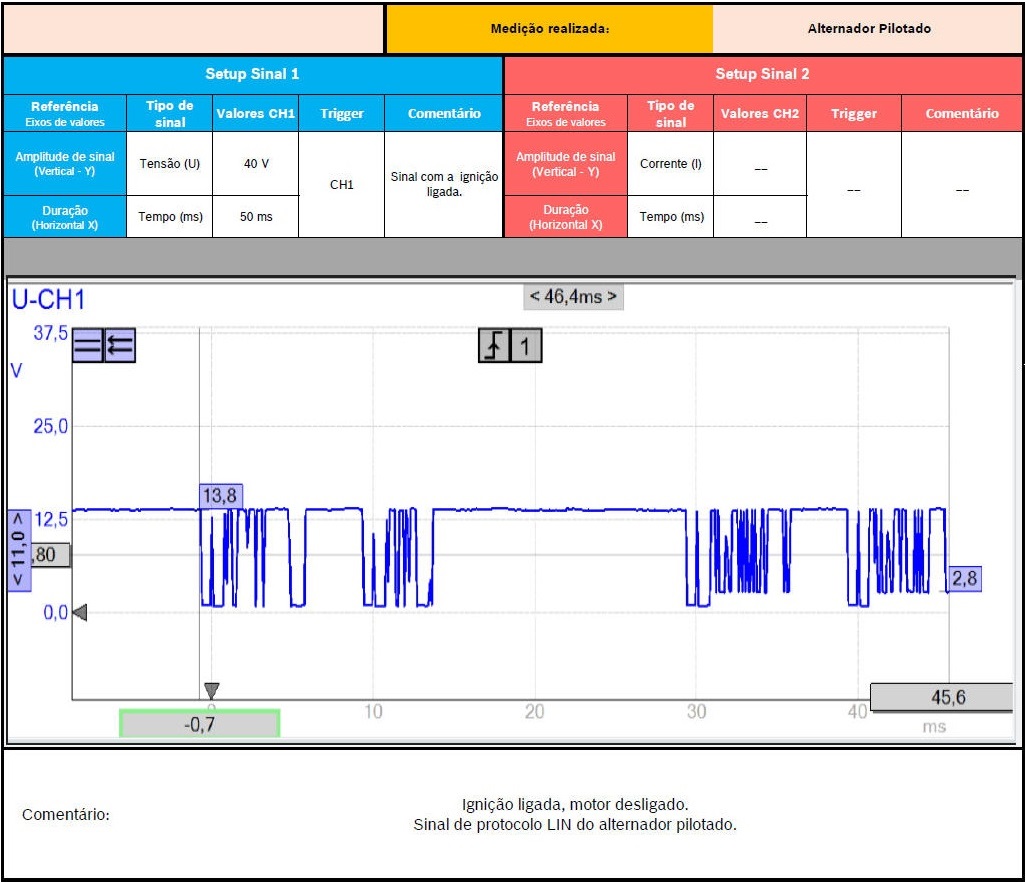The image size is (1027, 882).
Task: Click the Alternador Pilotado title cell
Action: 868,29
